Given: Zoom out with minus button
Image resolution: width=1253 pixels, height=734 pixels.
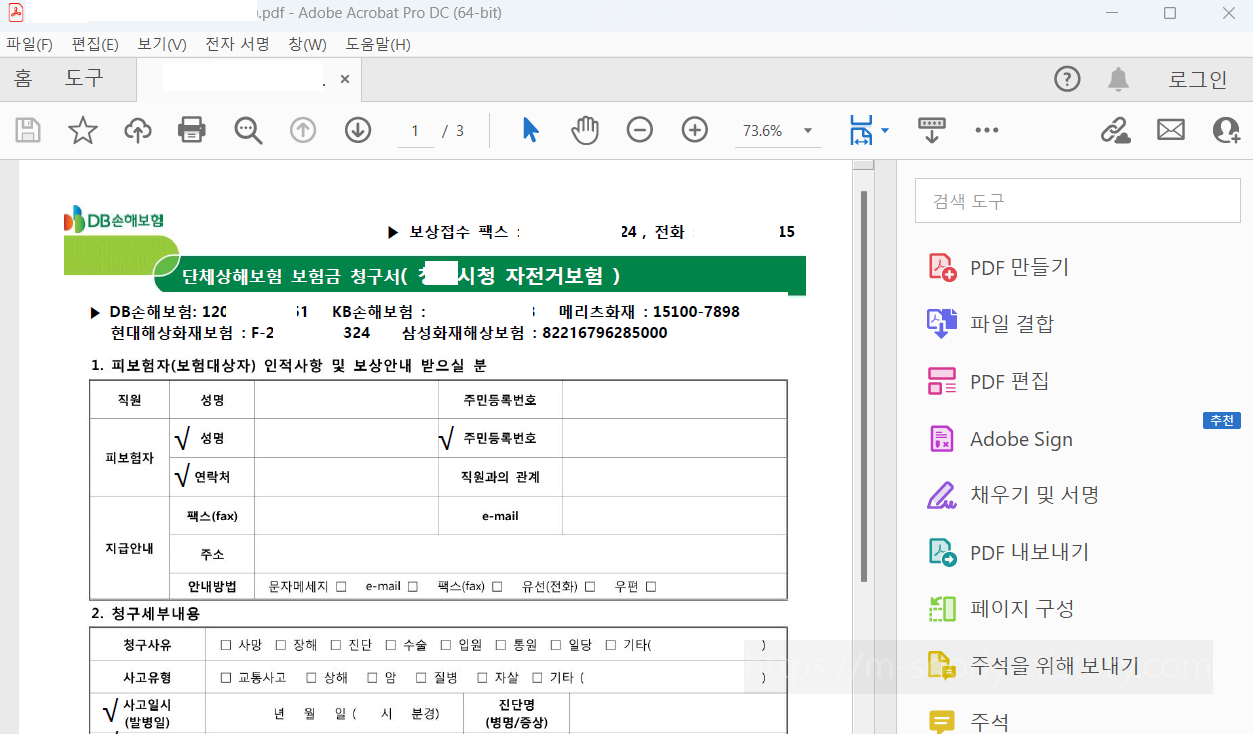Looking at the screenshot, I should [640, 130].
